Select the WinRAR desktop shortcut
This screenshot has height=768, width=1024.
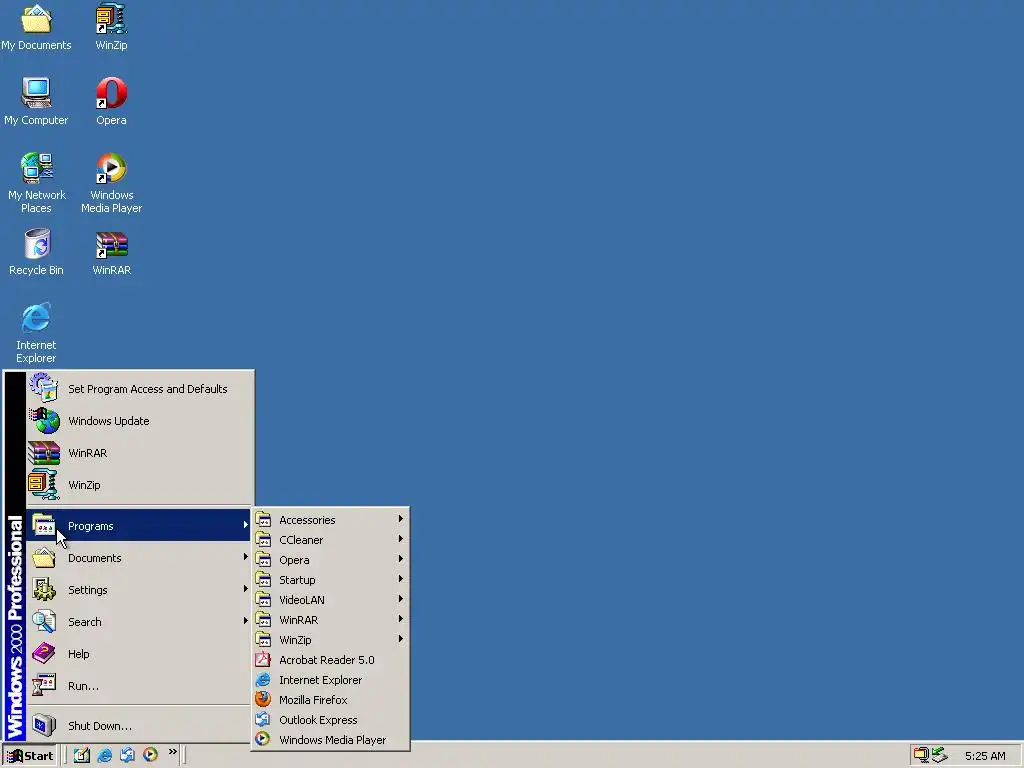click(x=111, y=251)
